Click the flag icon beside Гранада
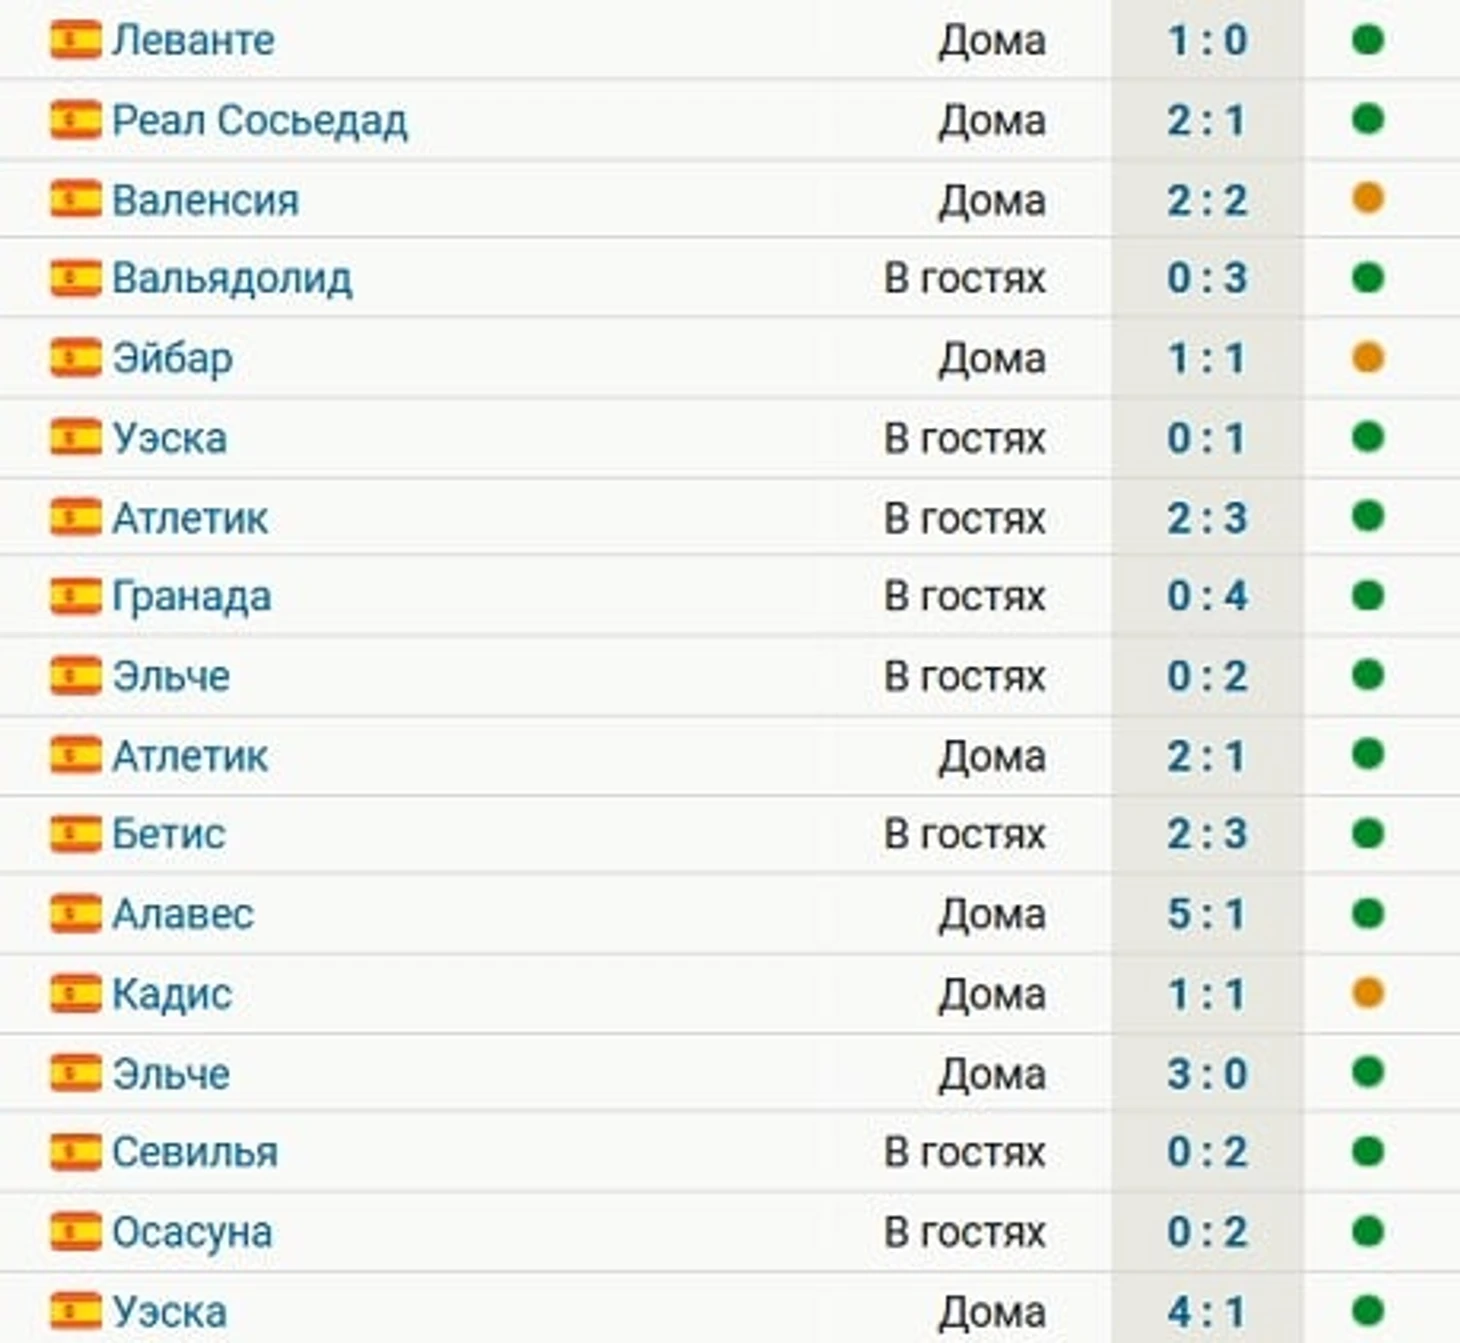This screenshot has height=1343, width=1460. coord(76,596)
